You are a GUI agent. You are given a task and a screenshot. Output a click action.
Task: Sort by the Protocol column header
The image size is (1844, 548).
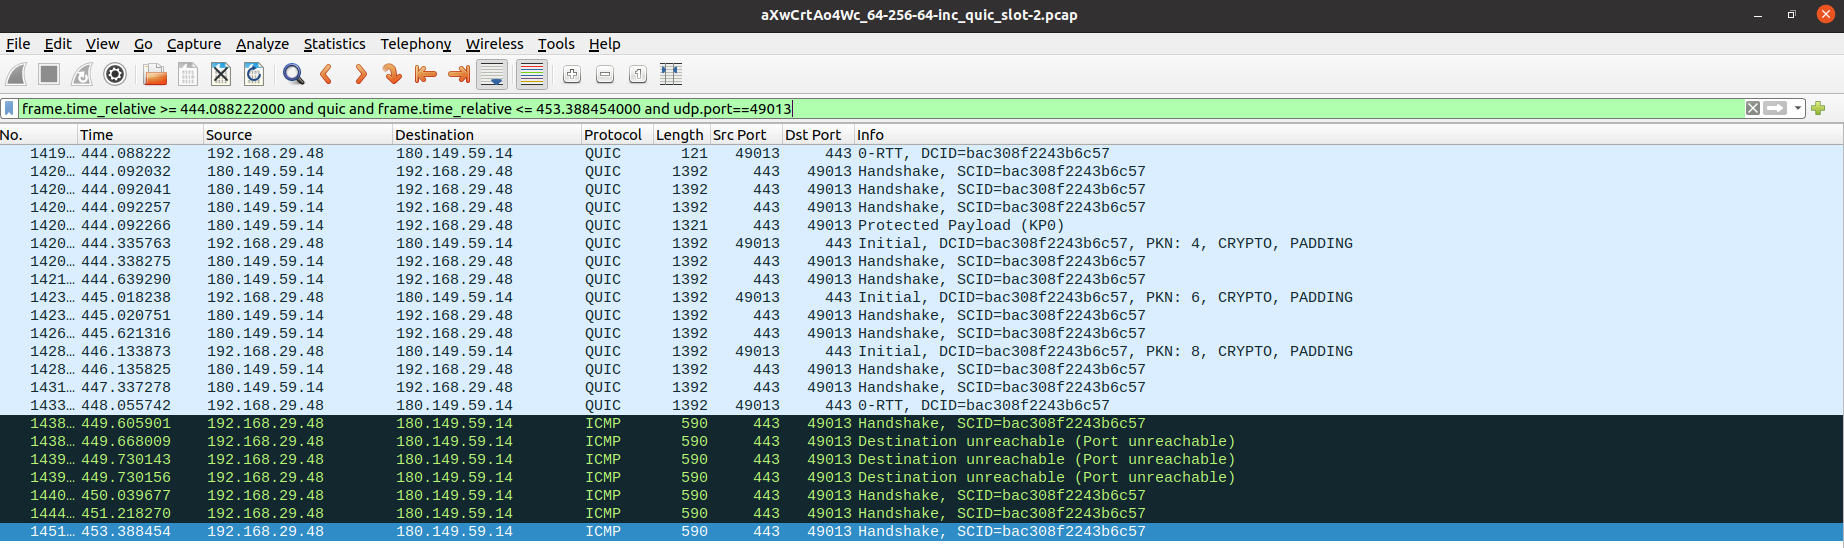pyautogui.click(x=617, y=135)
